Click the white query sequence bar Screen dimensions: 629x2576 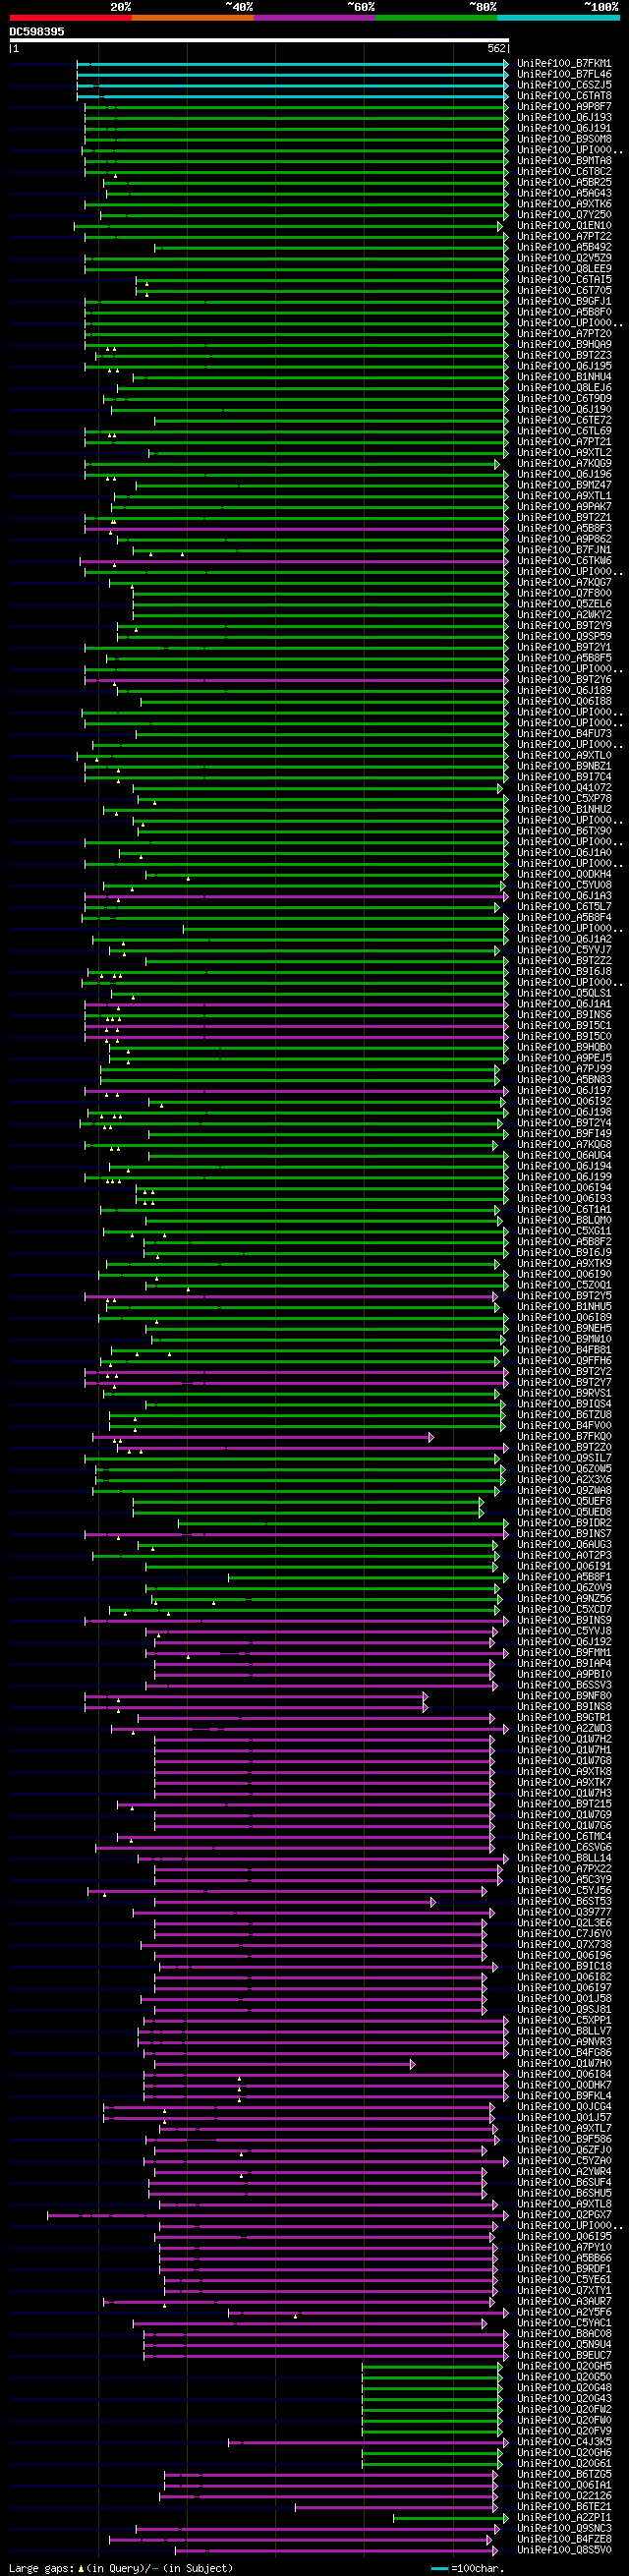pyautogui.click(x=259, y=41)
